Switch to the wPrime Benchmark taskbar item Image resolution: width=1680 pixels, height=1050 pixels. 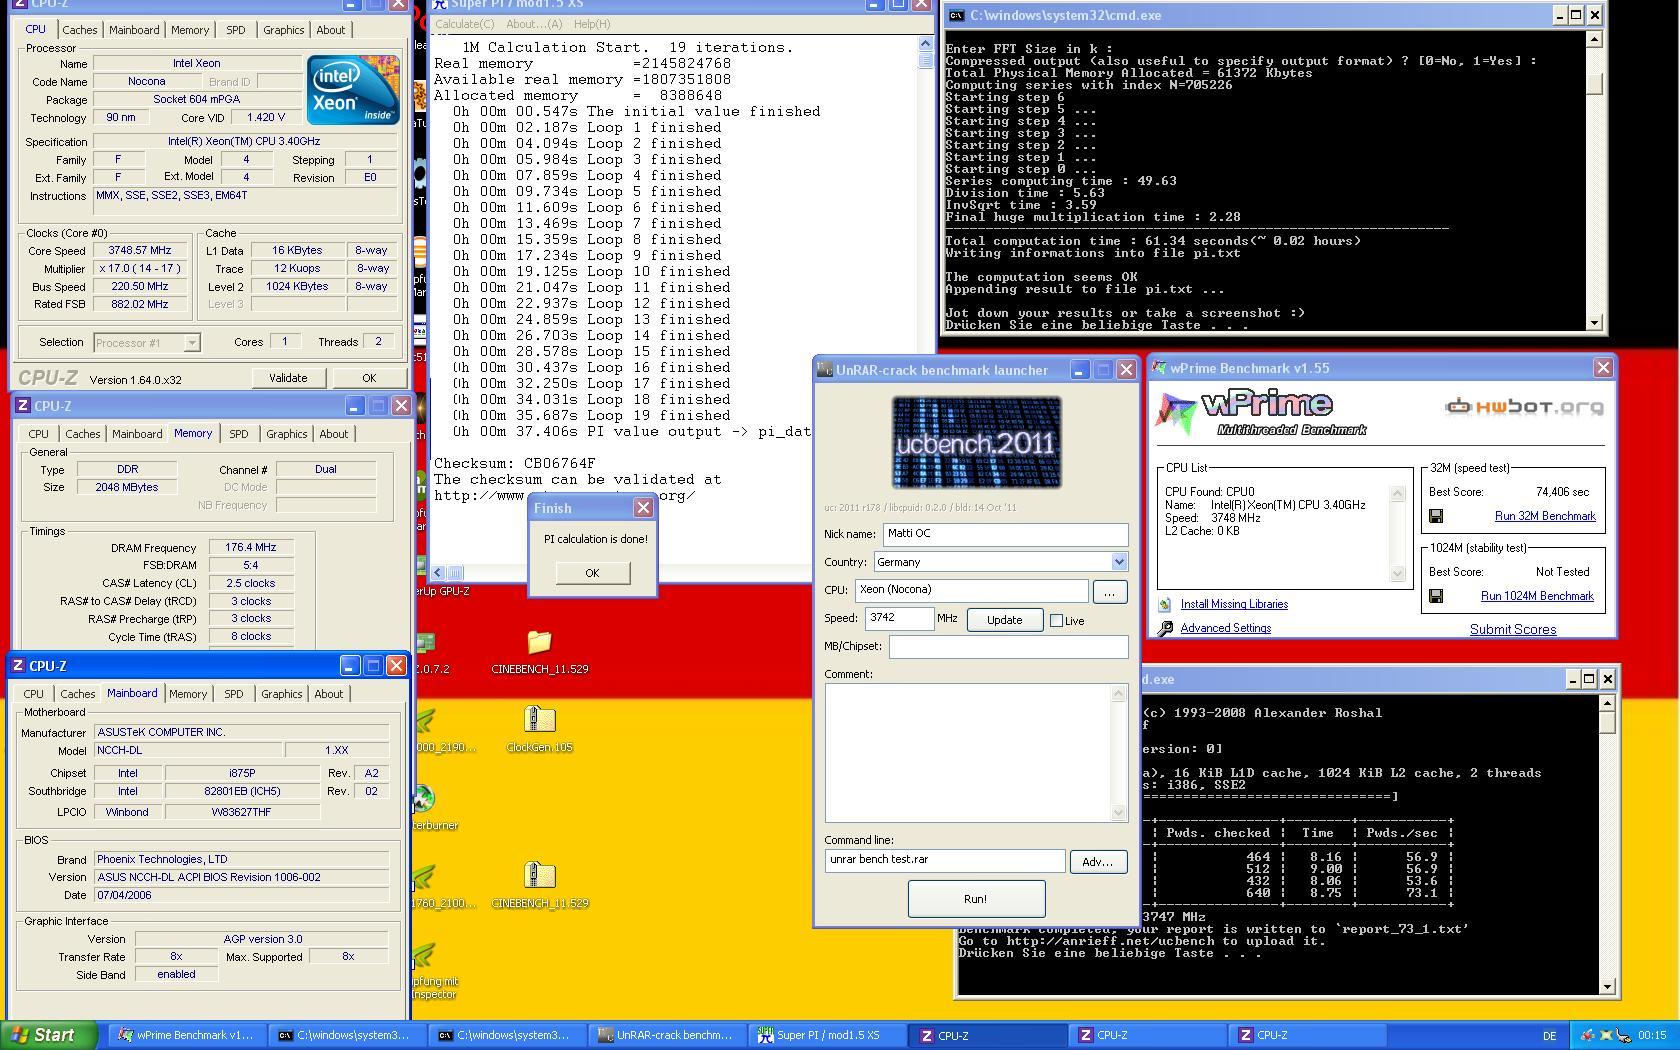tap(187, 1035)
